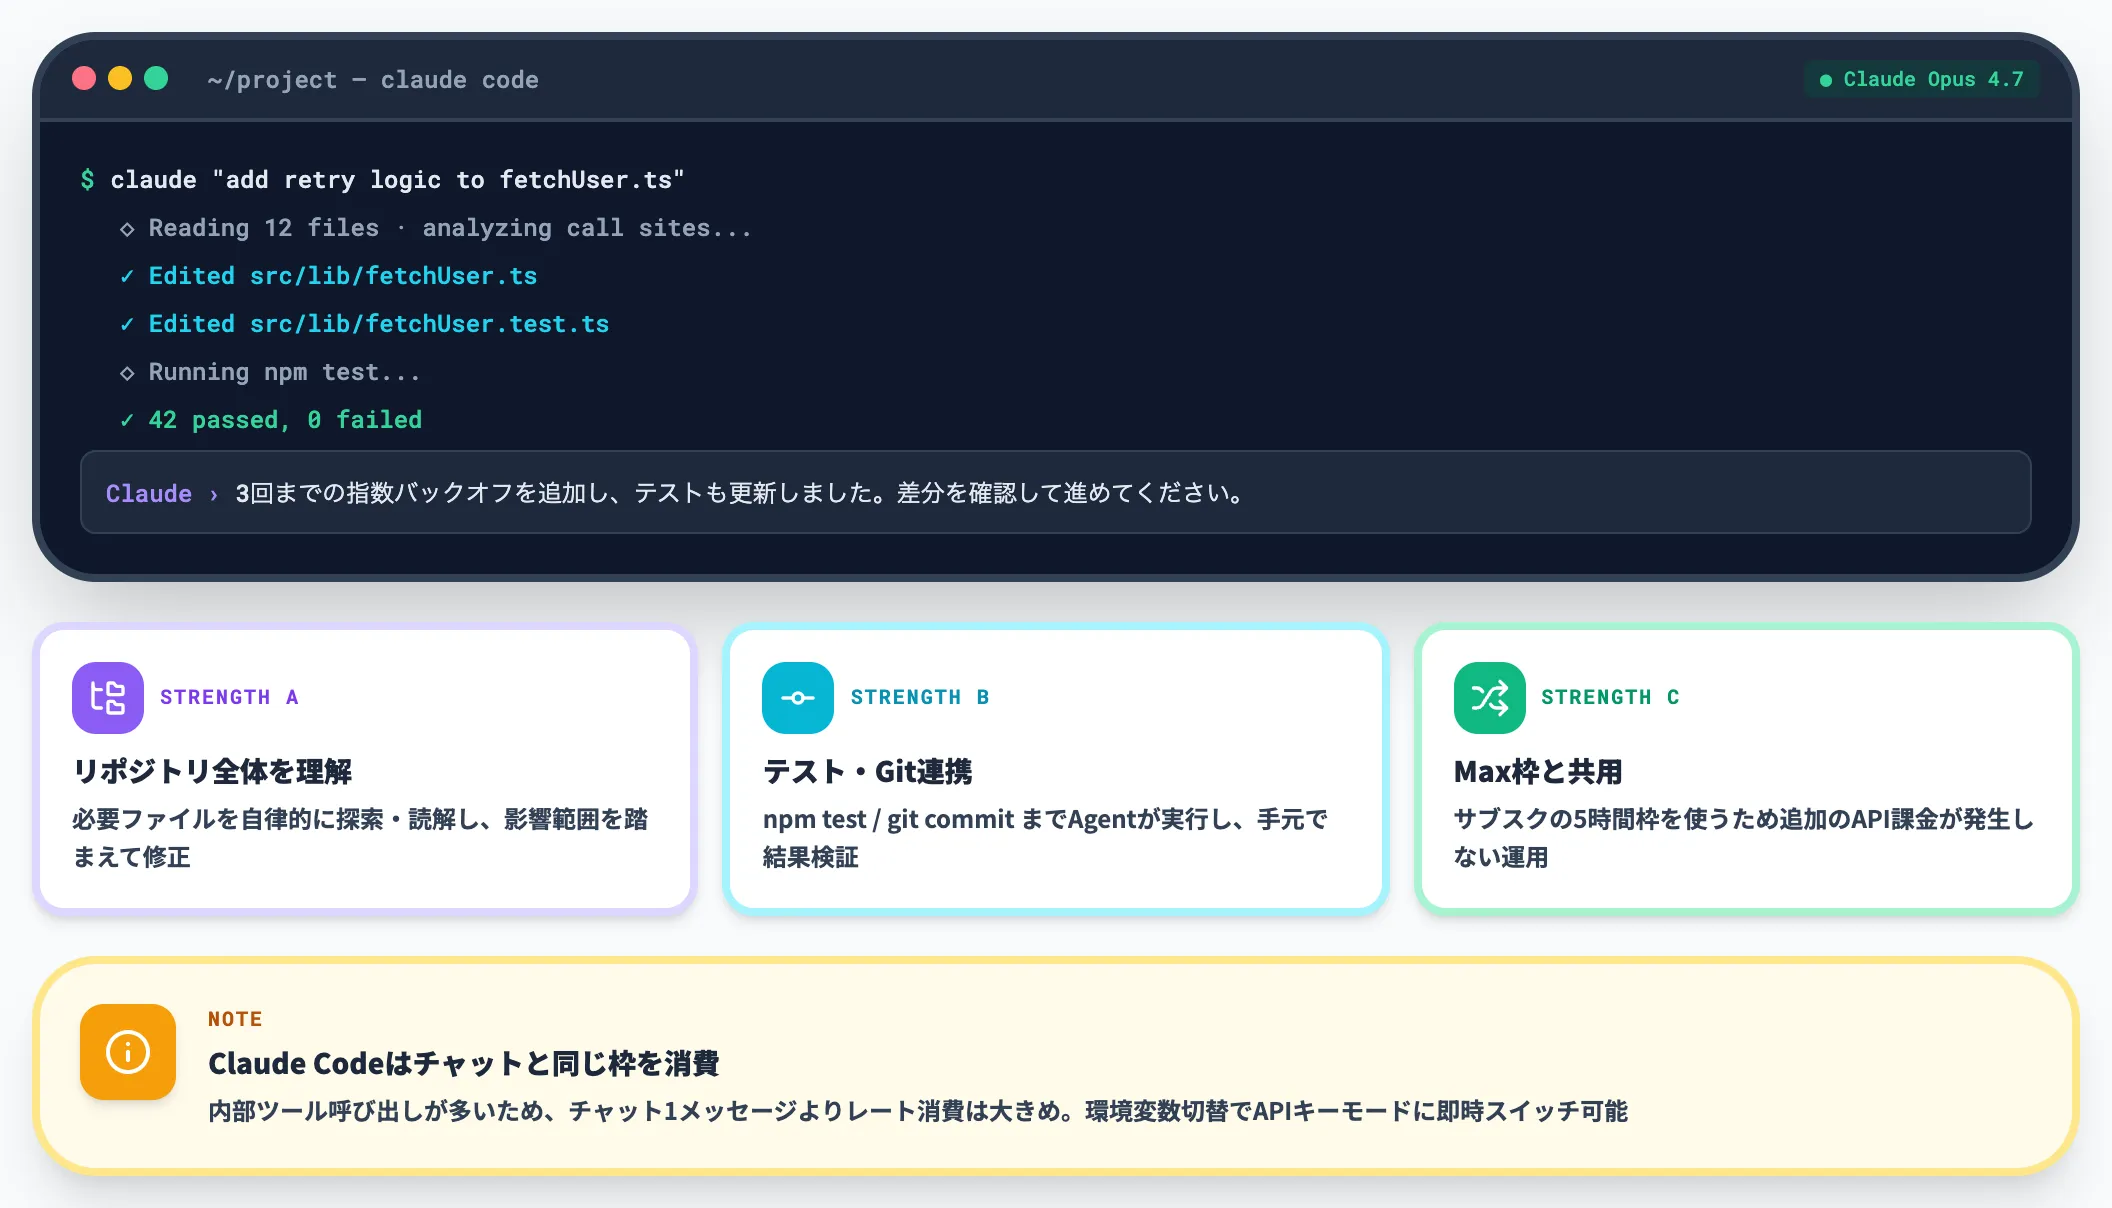
Task: Click the orange 'NOTE' label
Action: (235, 1019)
